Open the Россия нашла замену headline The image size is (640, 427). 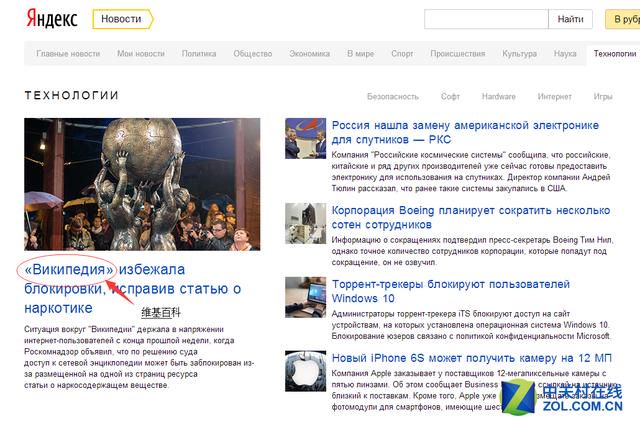tap(465, 132)
